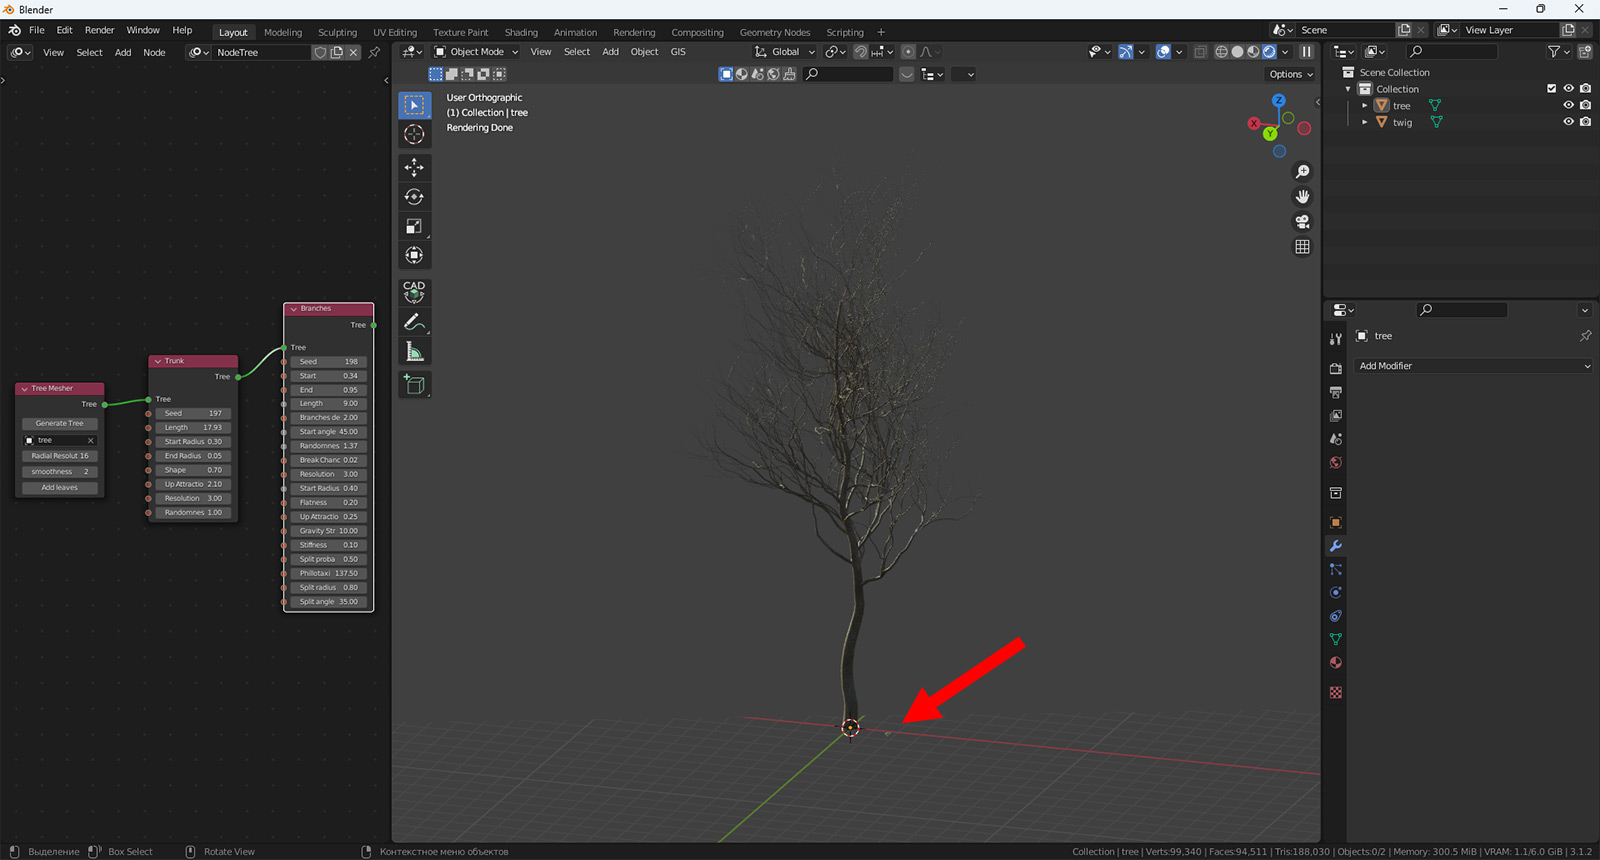This screenshot has width=1600, height=860.
Task: Toggle camera view in viewport
Action: coord(1302,222)
